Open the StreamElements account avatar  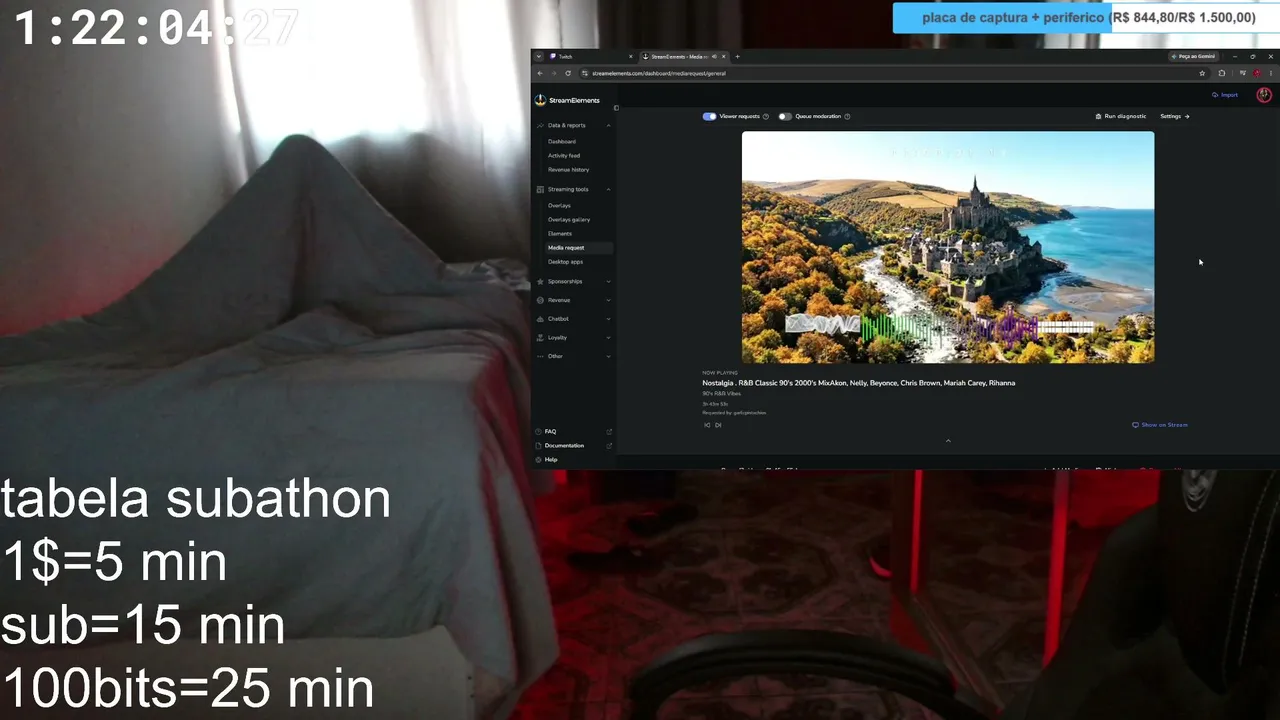(1264, 95)
